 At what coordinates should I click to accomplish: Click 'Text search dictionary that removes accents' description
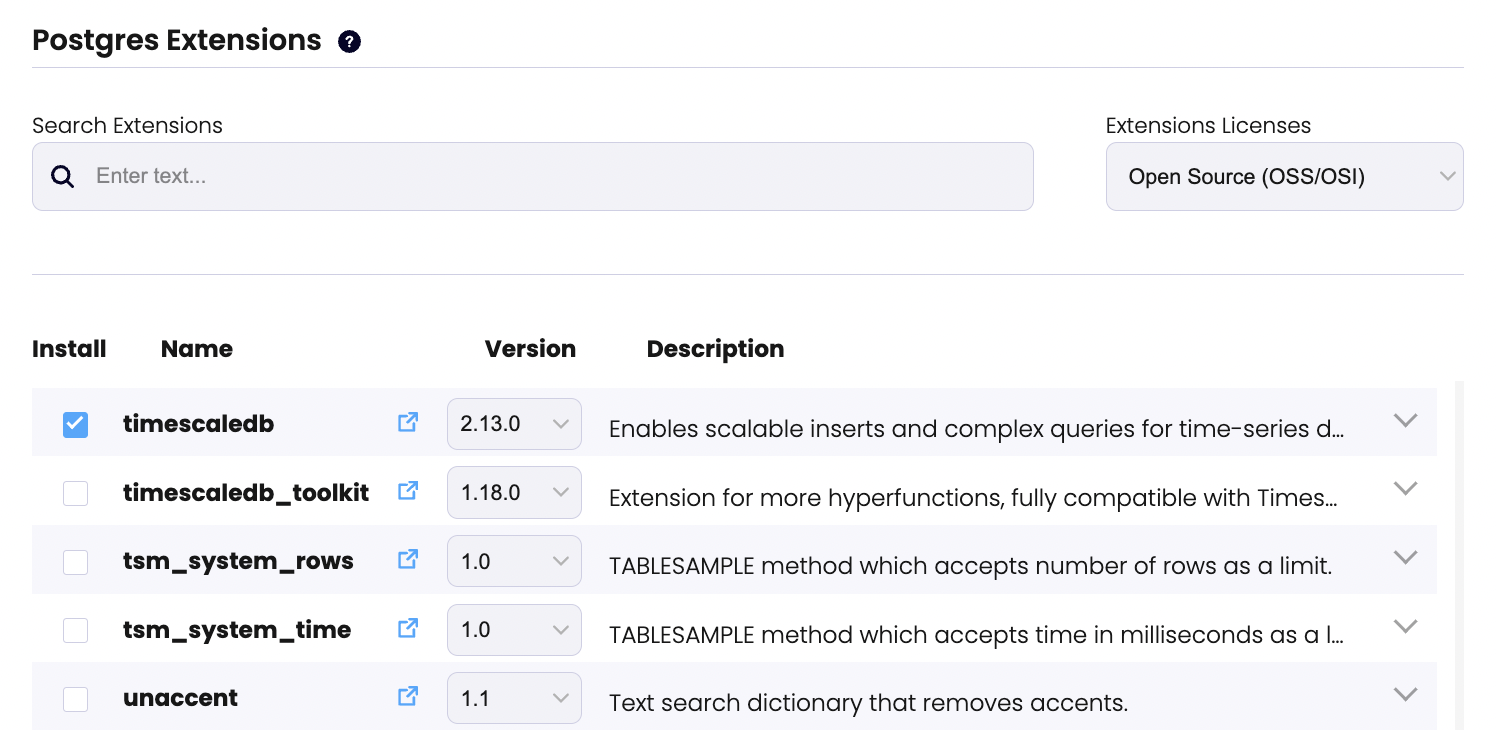point(868,703)
